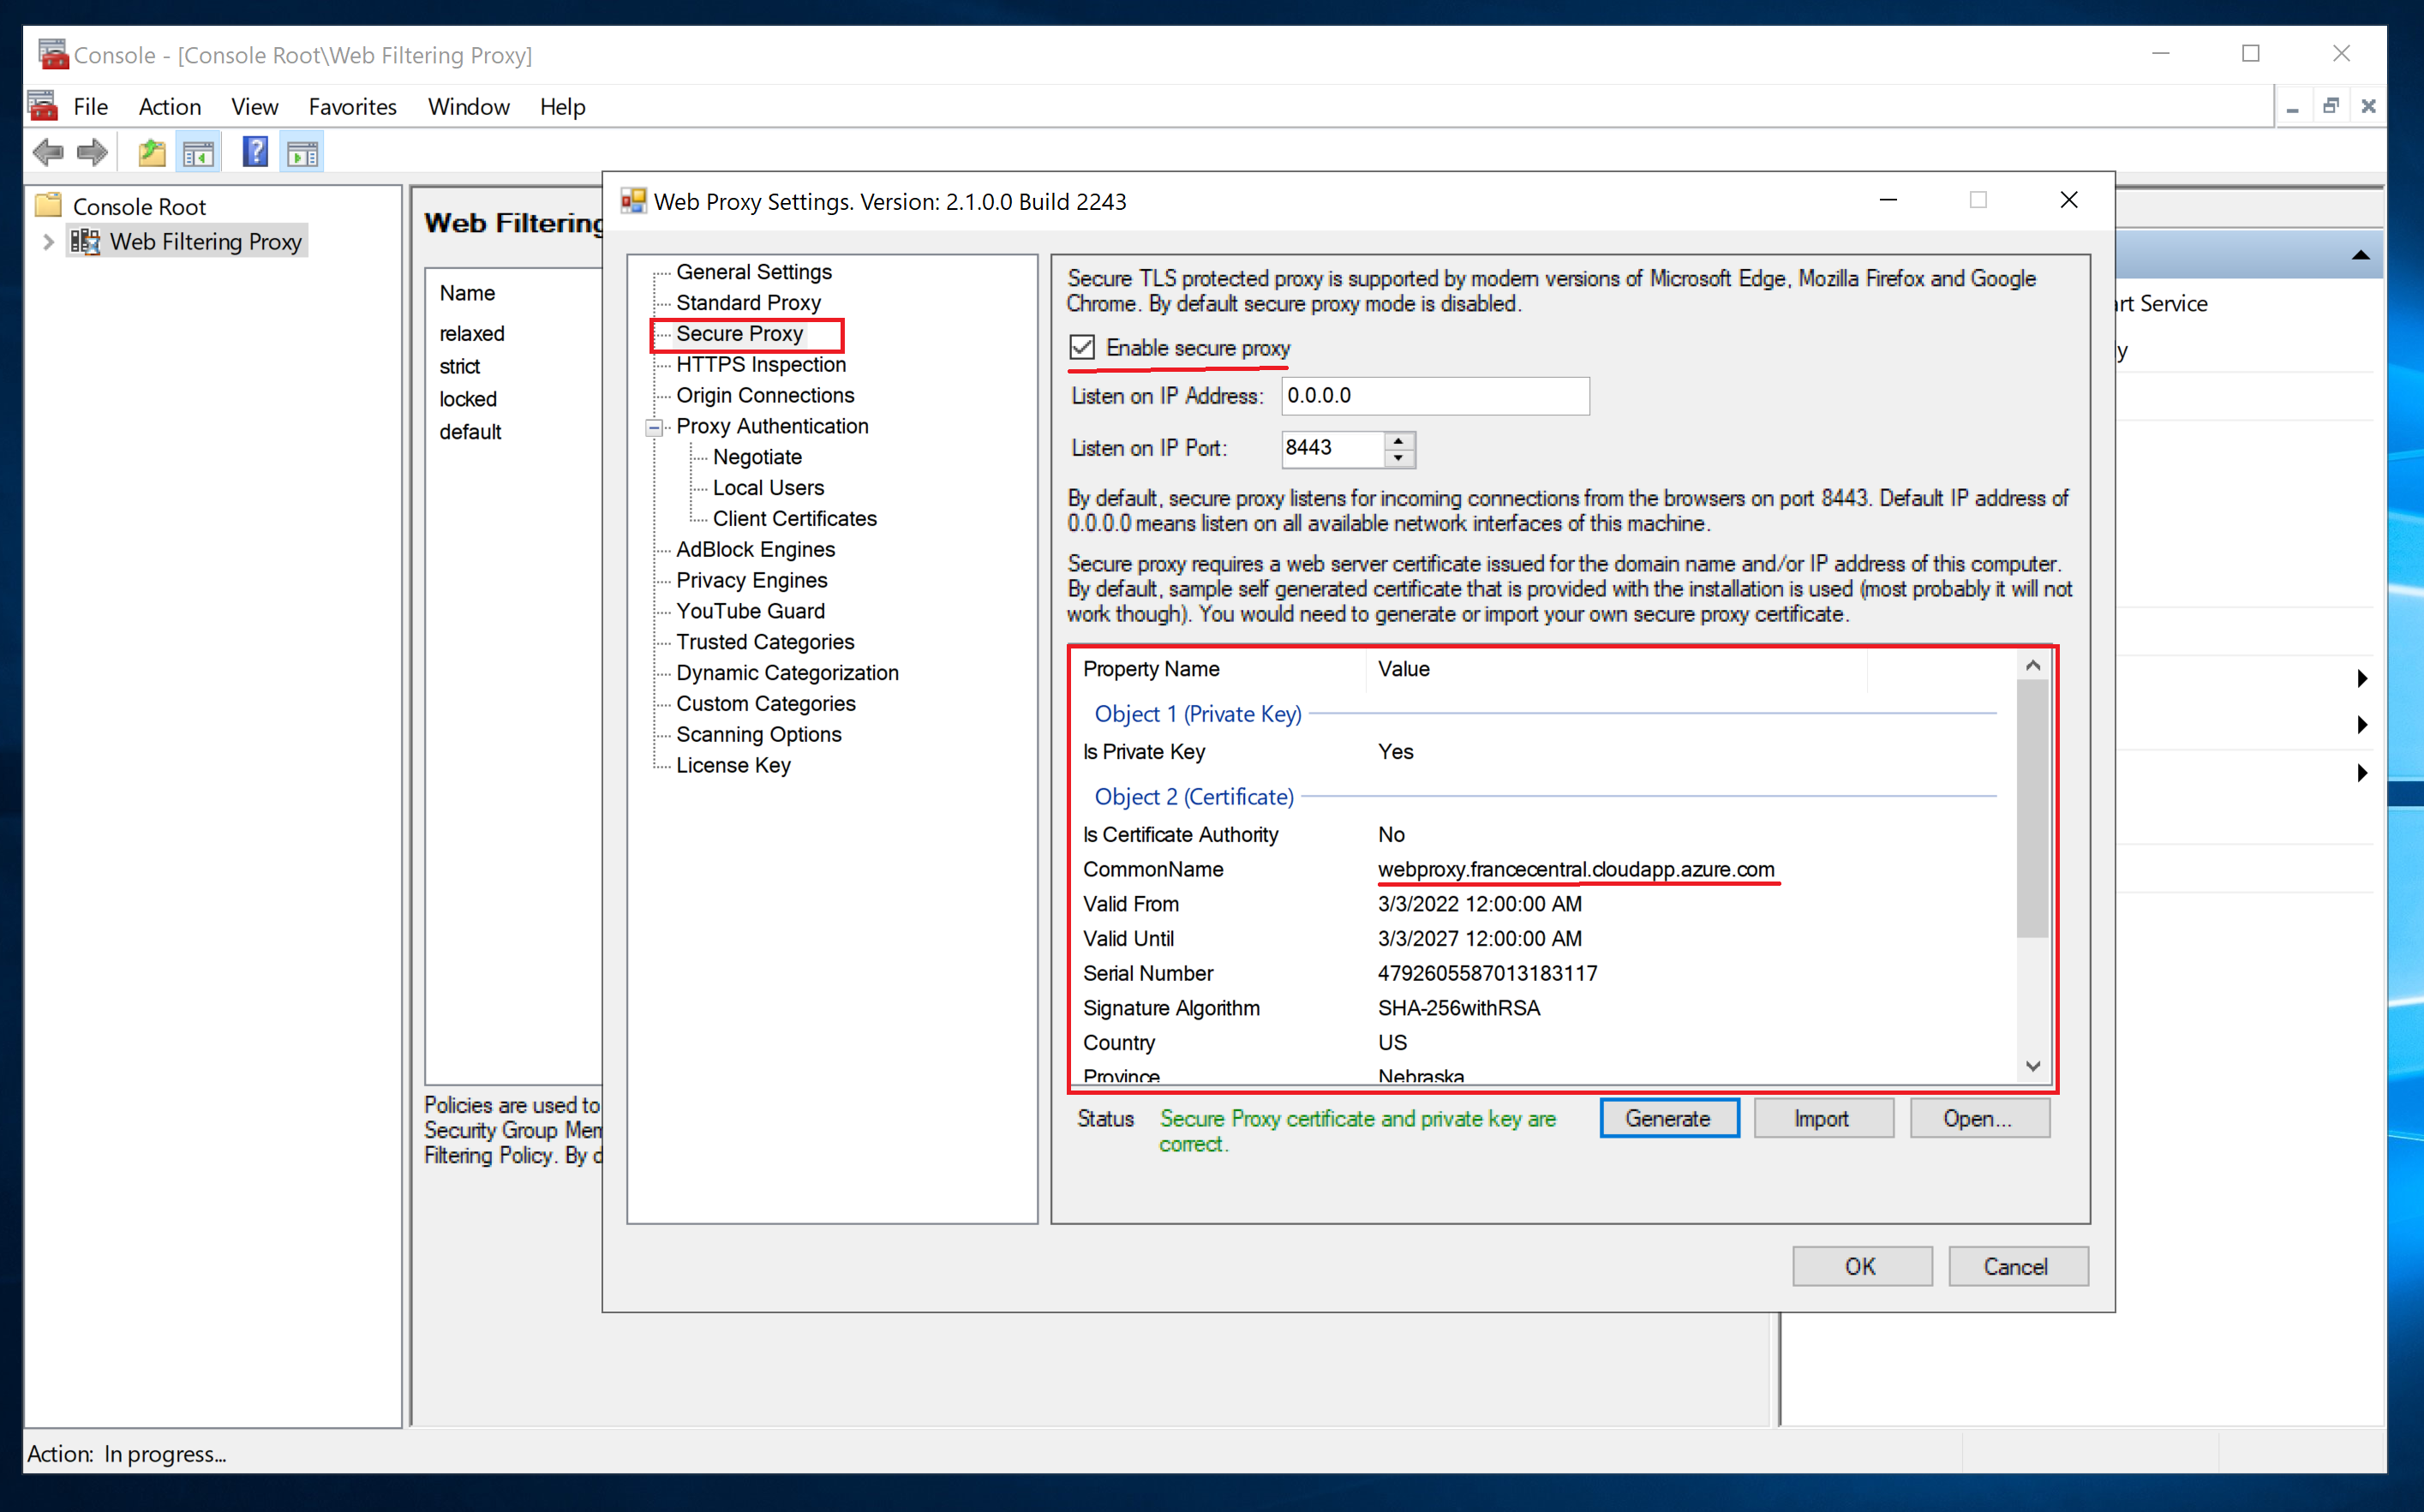Expand third Actions pane submenu arrow
Viewport: 2424px width, 1512px height.
2362,772
